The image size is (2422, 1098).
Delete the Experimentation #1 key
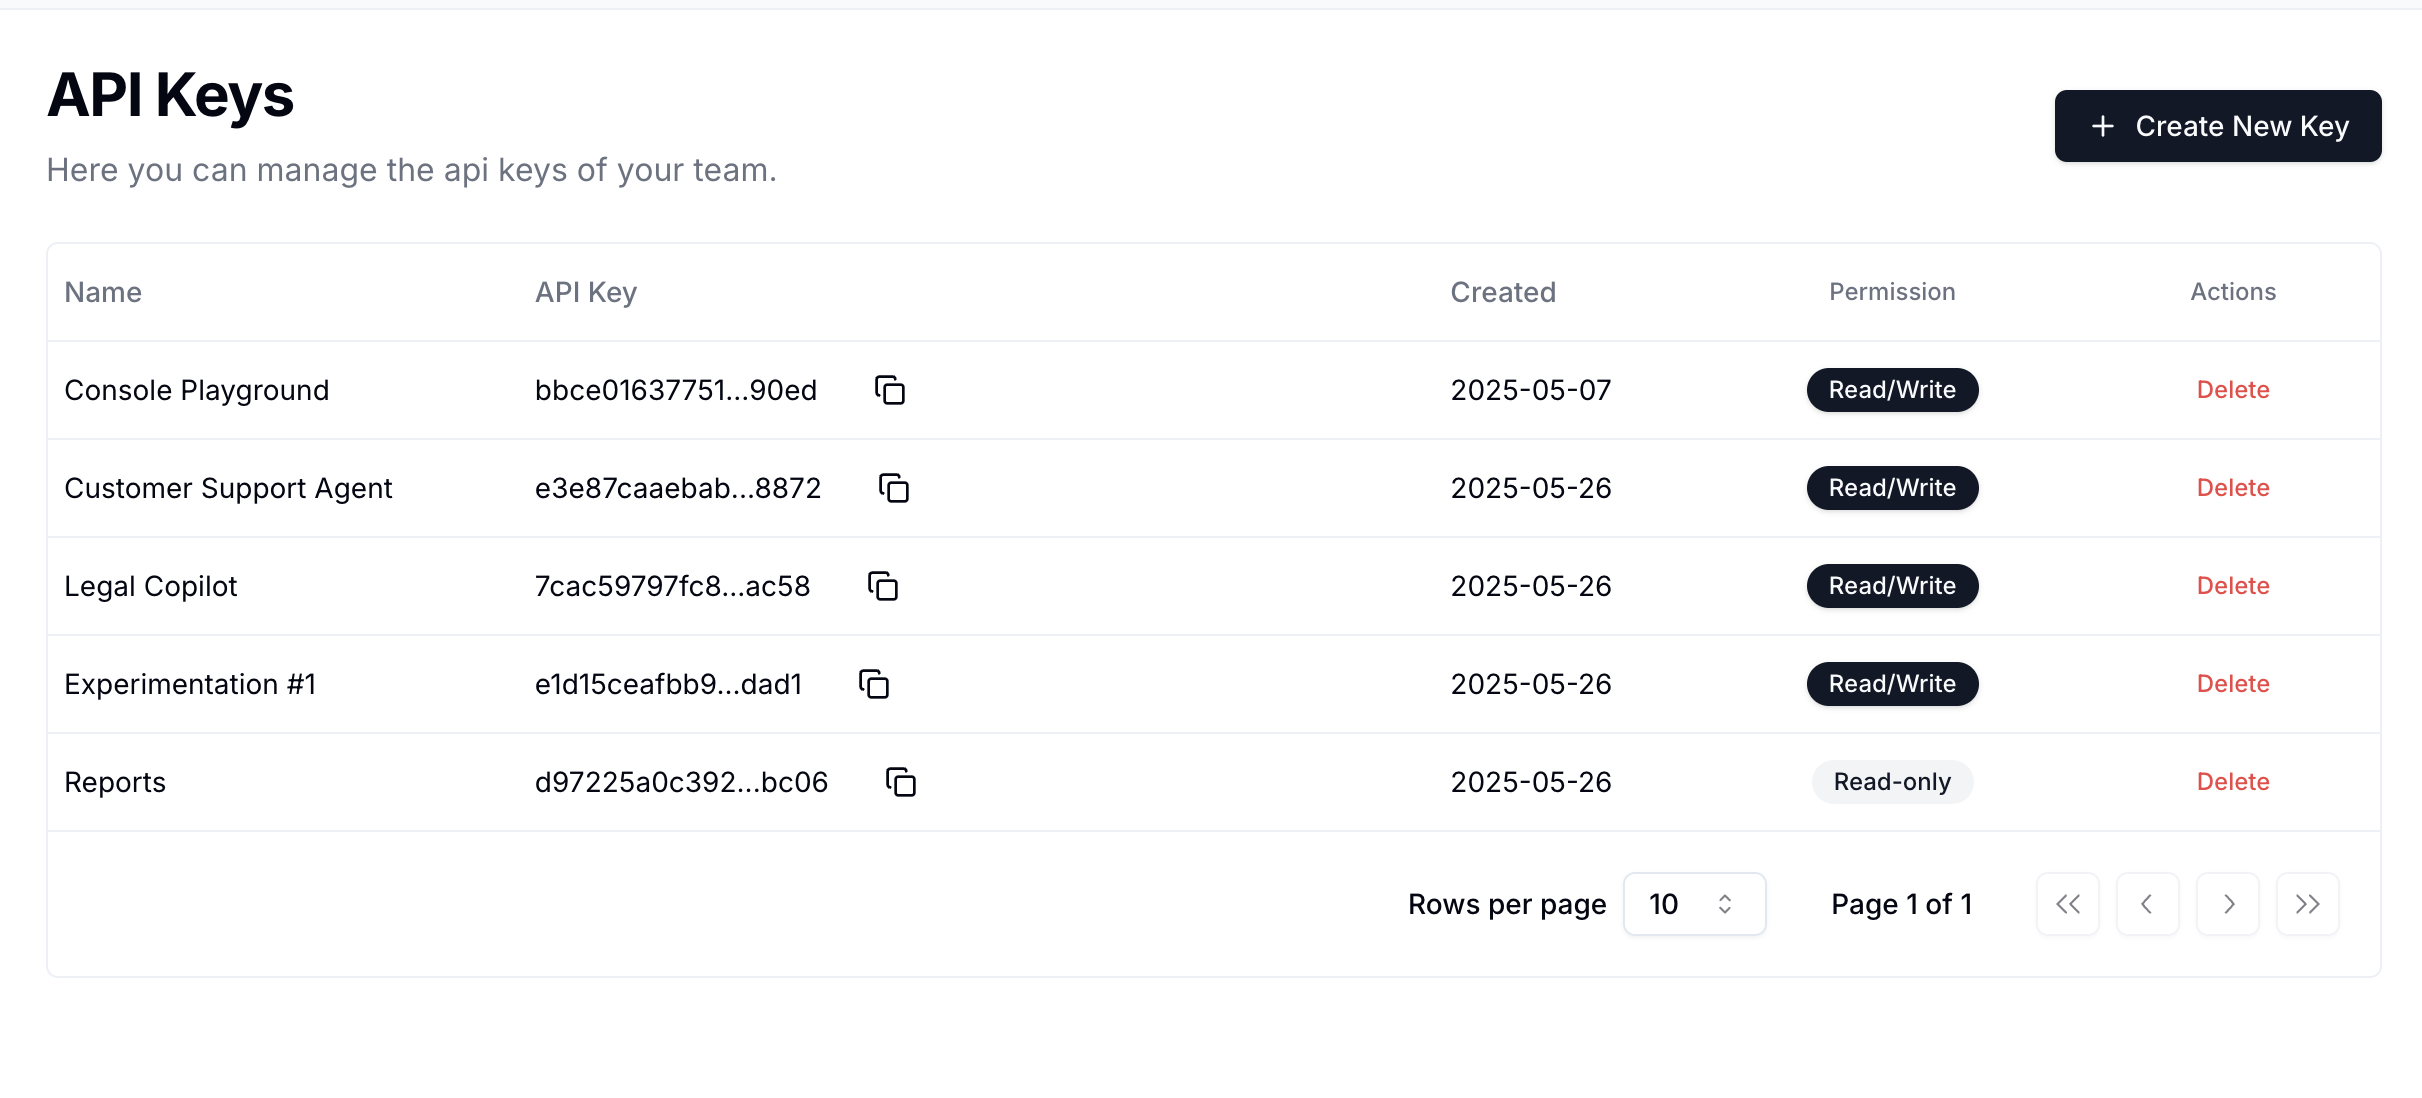tap(2232, 684)
